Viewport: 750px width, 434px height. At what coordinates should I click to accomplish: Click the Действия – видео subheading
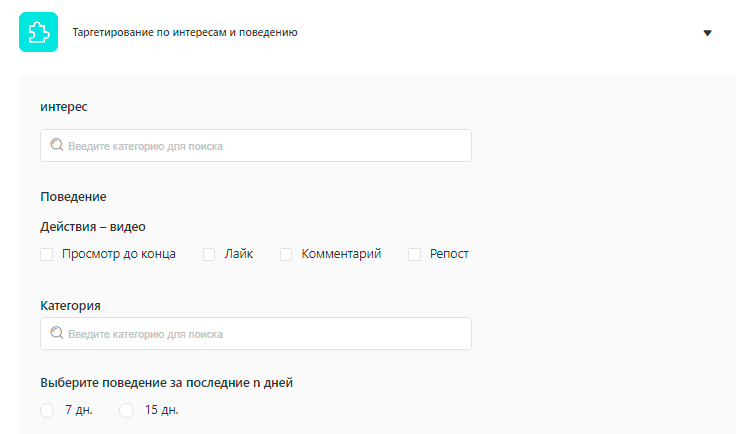[93, 227]
